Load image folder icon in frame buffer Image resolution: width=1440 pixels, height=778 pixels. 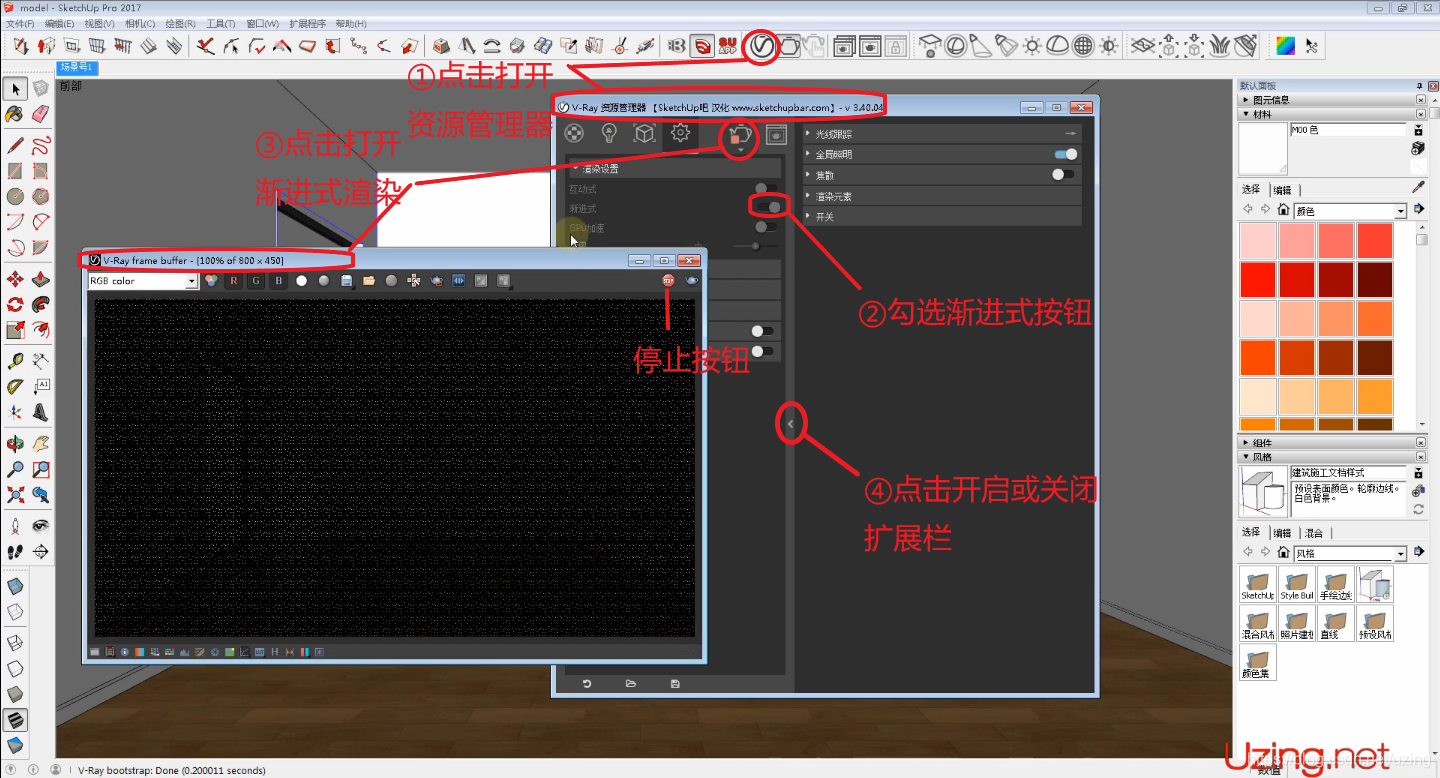pyautogui.click(x=369, y=281)
